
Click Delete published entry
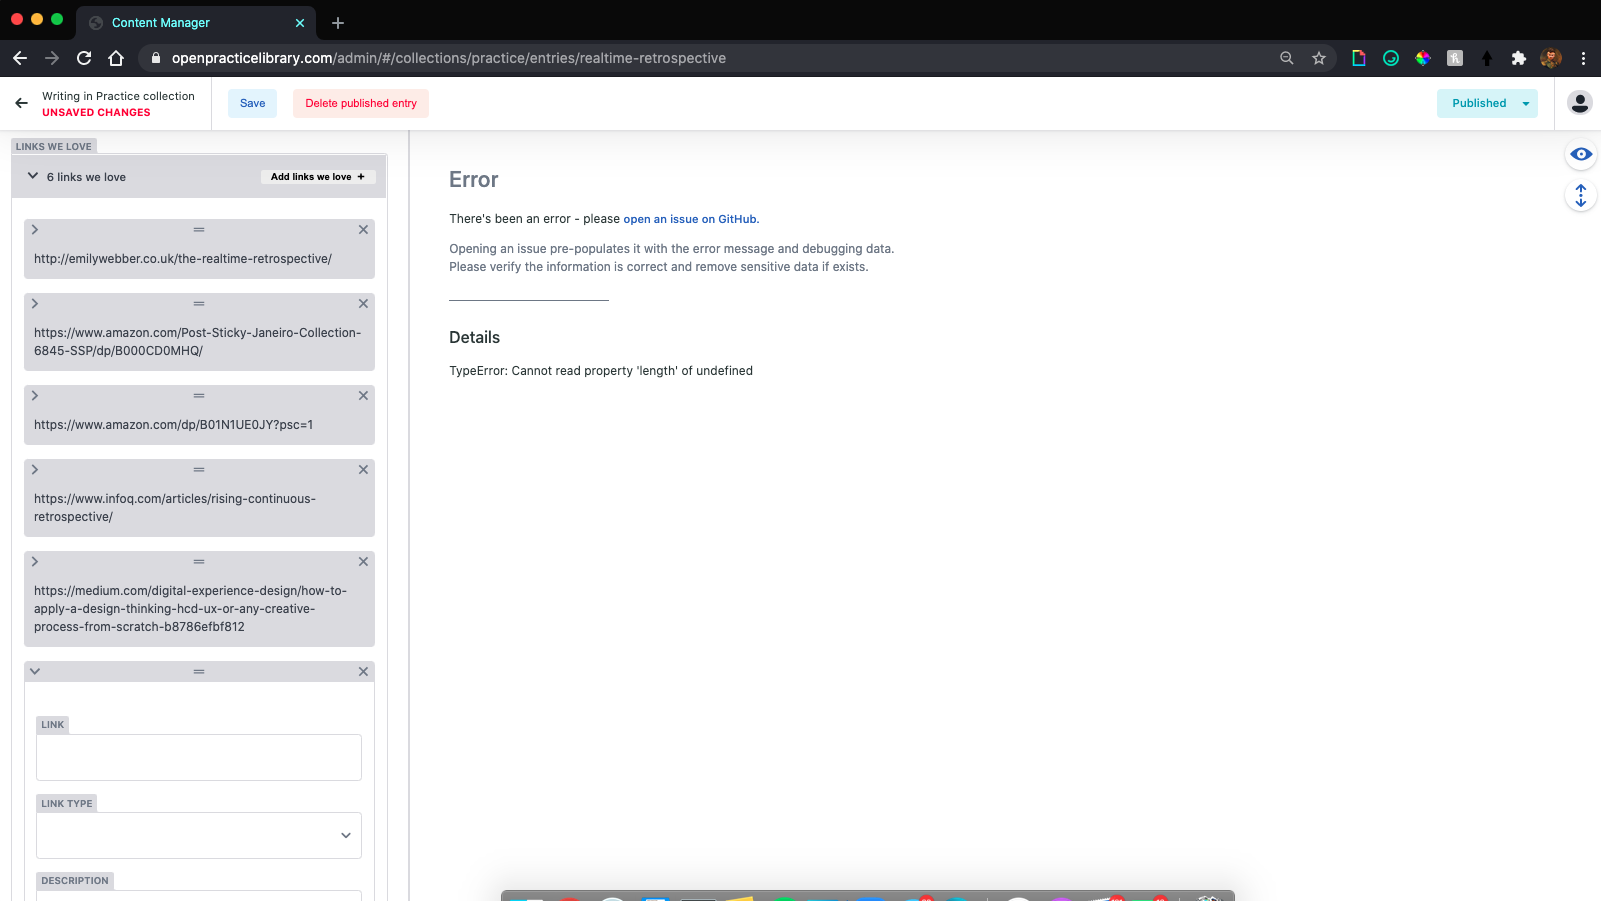click(360, 103)
